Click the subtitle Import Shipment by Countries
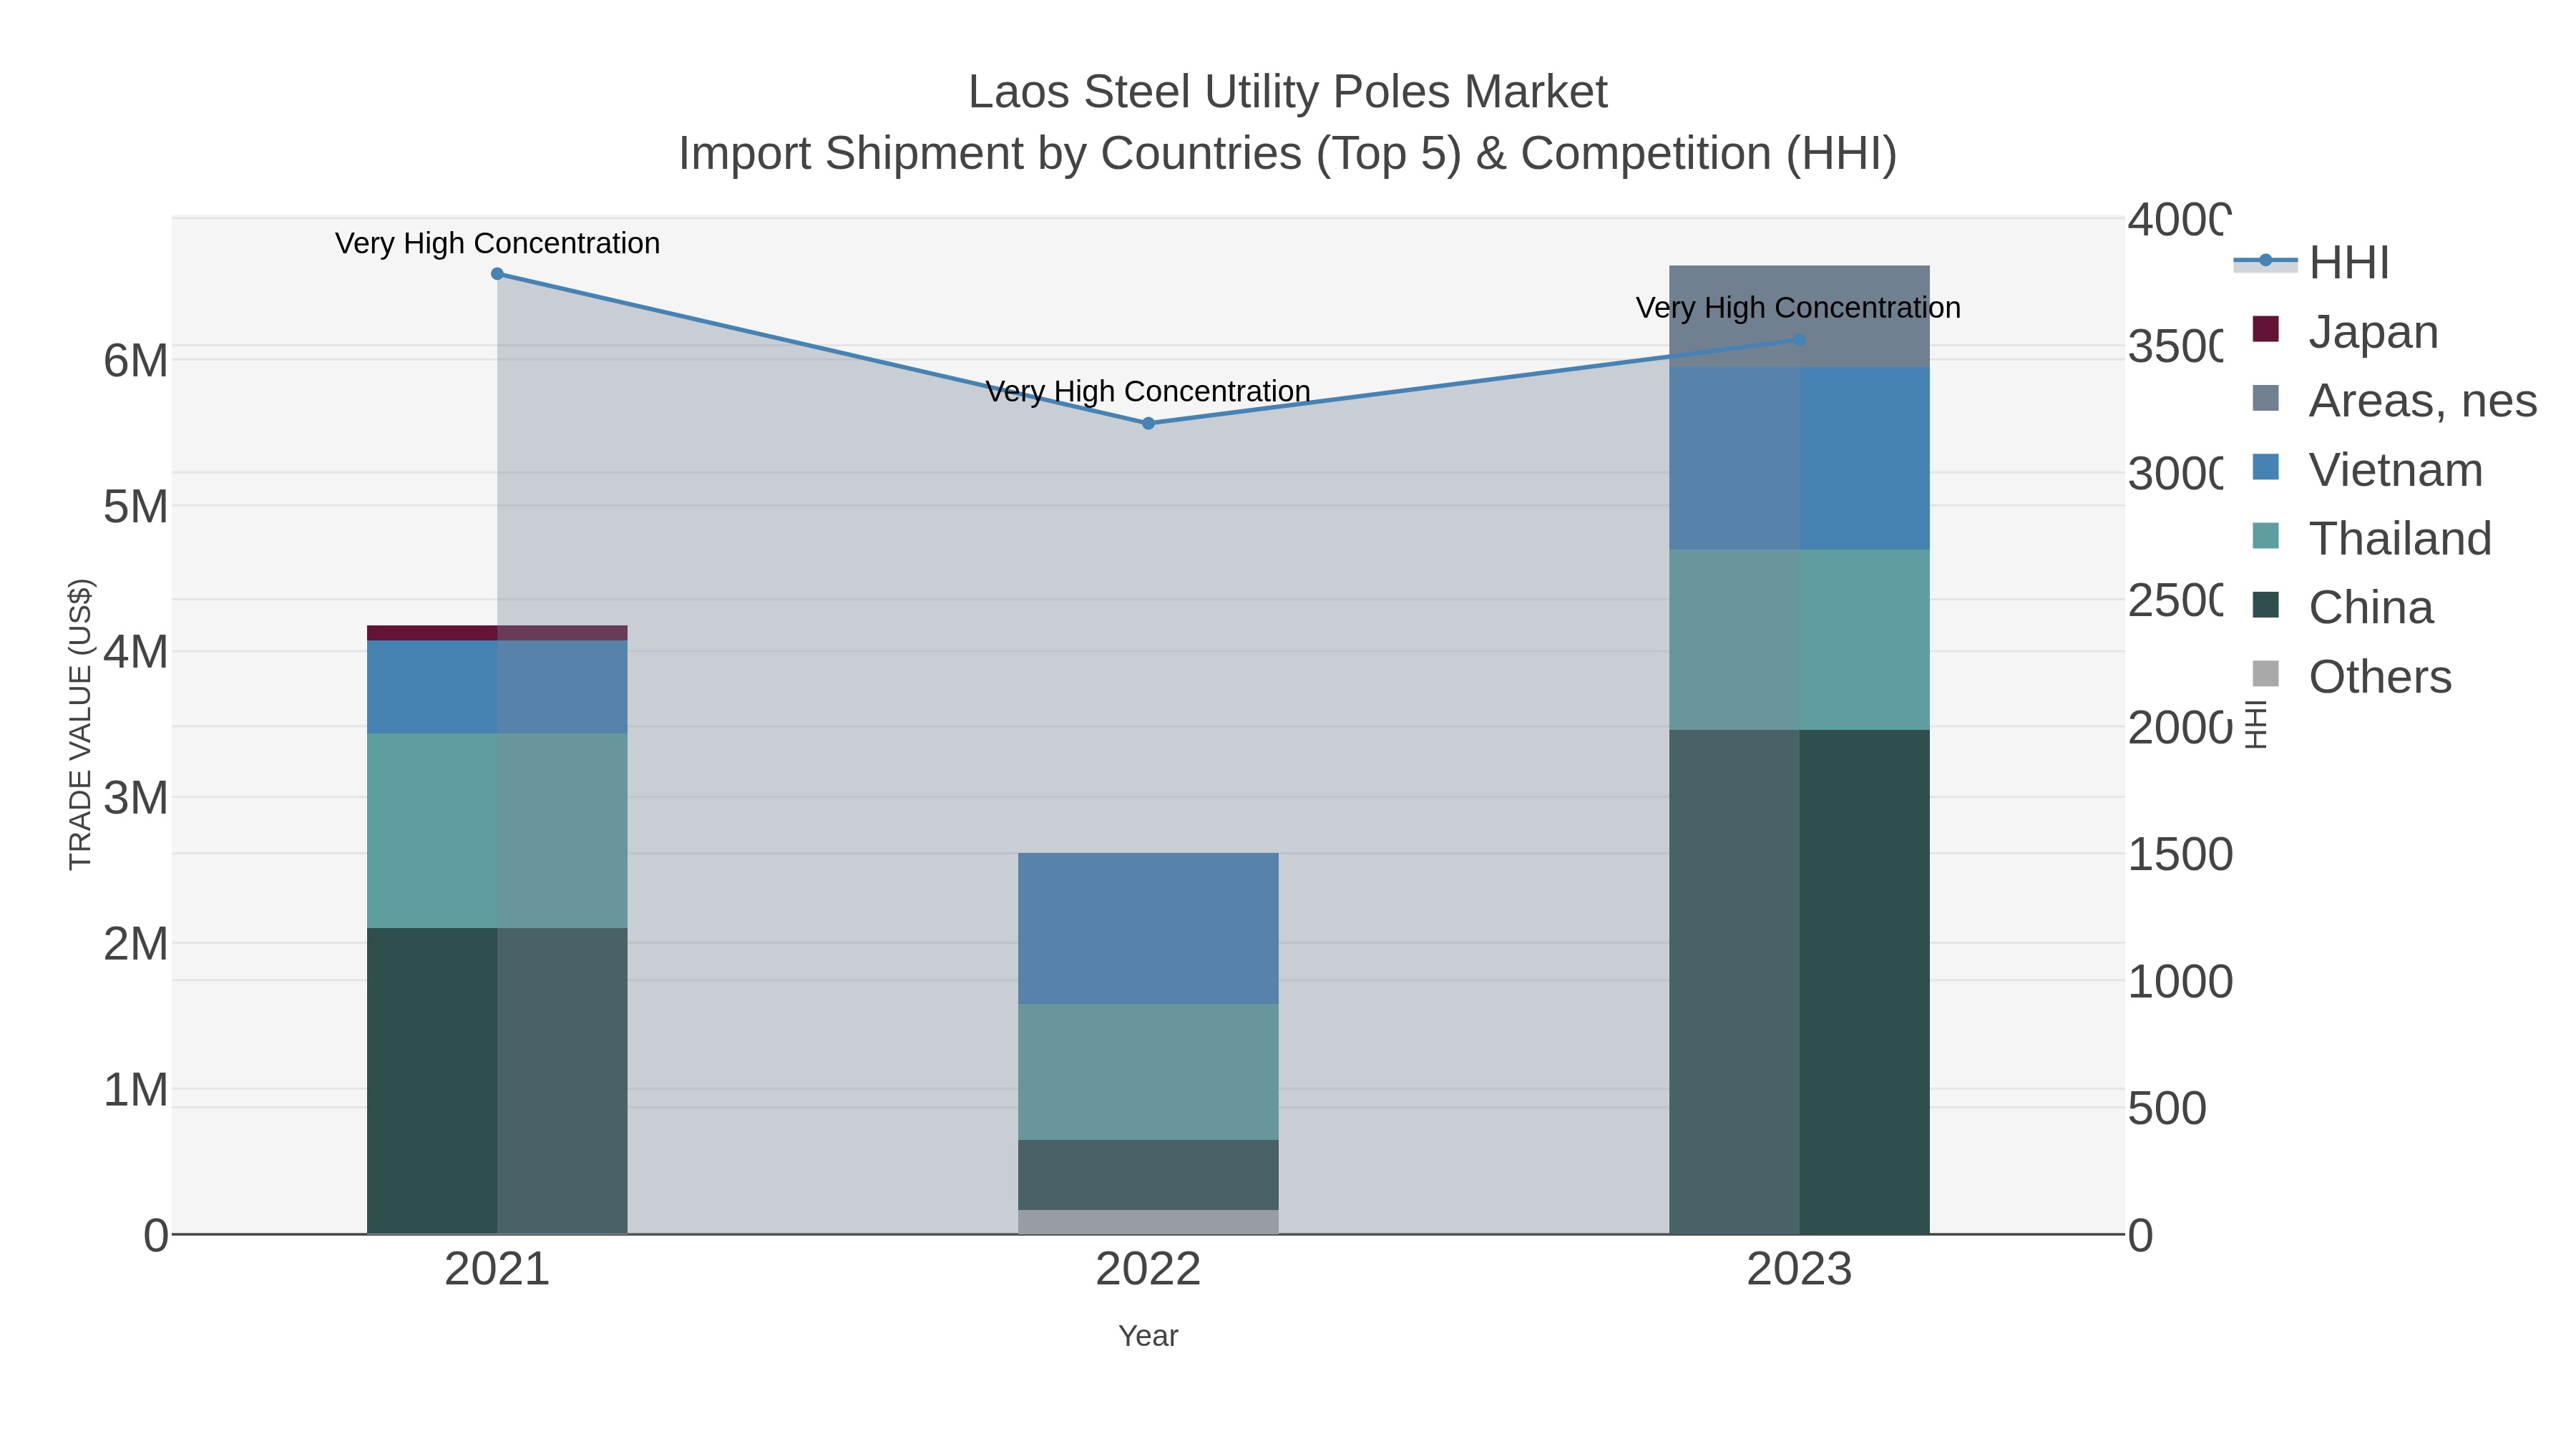Screen dimensions: 2576x1449 [1288, 154]
